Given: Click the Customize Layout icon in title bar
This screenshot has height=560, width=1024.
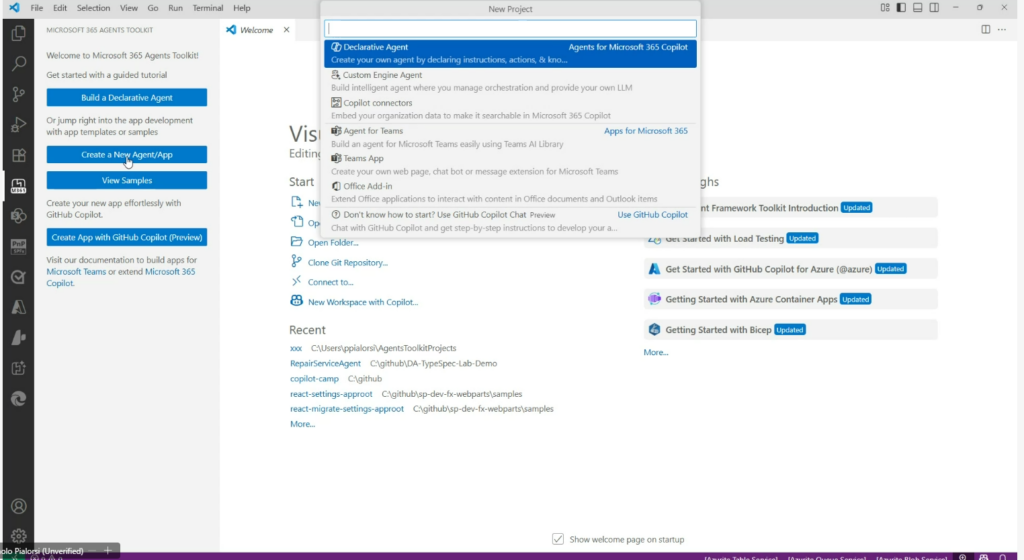Looking at the screenshot, I should [885, 8].
